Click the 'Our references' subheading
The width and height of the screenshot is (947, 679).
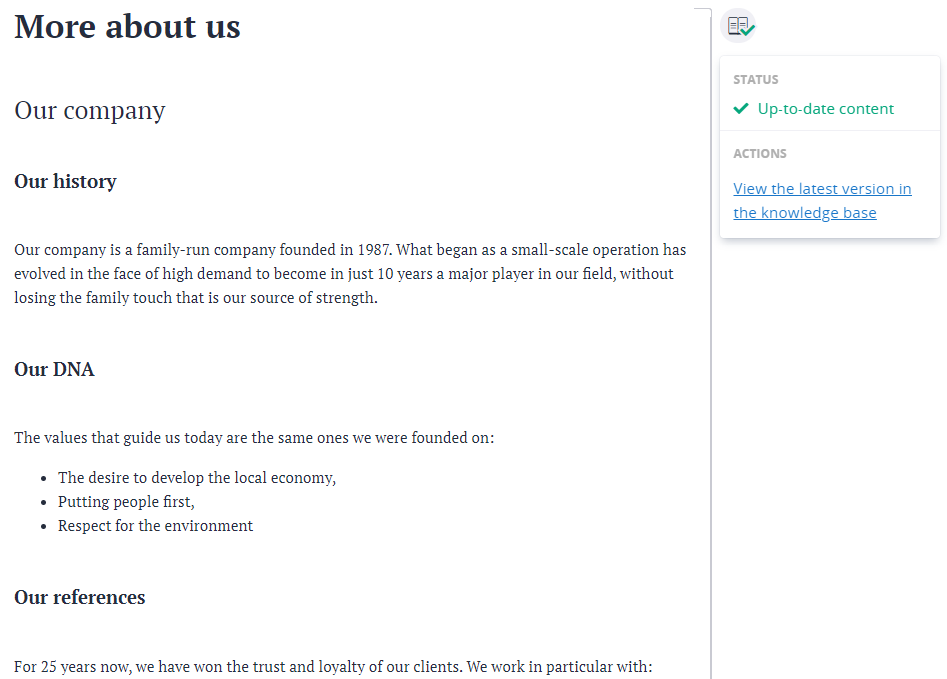[x=80, y=597]
